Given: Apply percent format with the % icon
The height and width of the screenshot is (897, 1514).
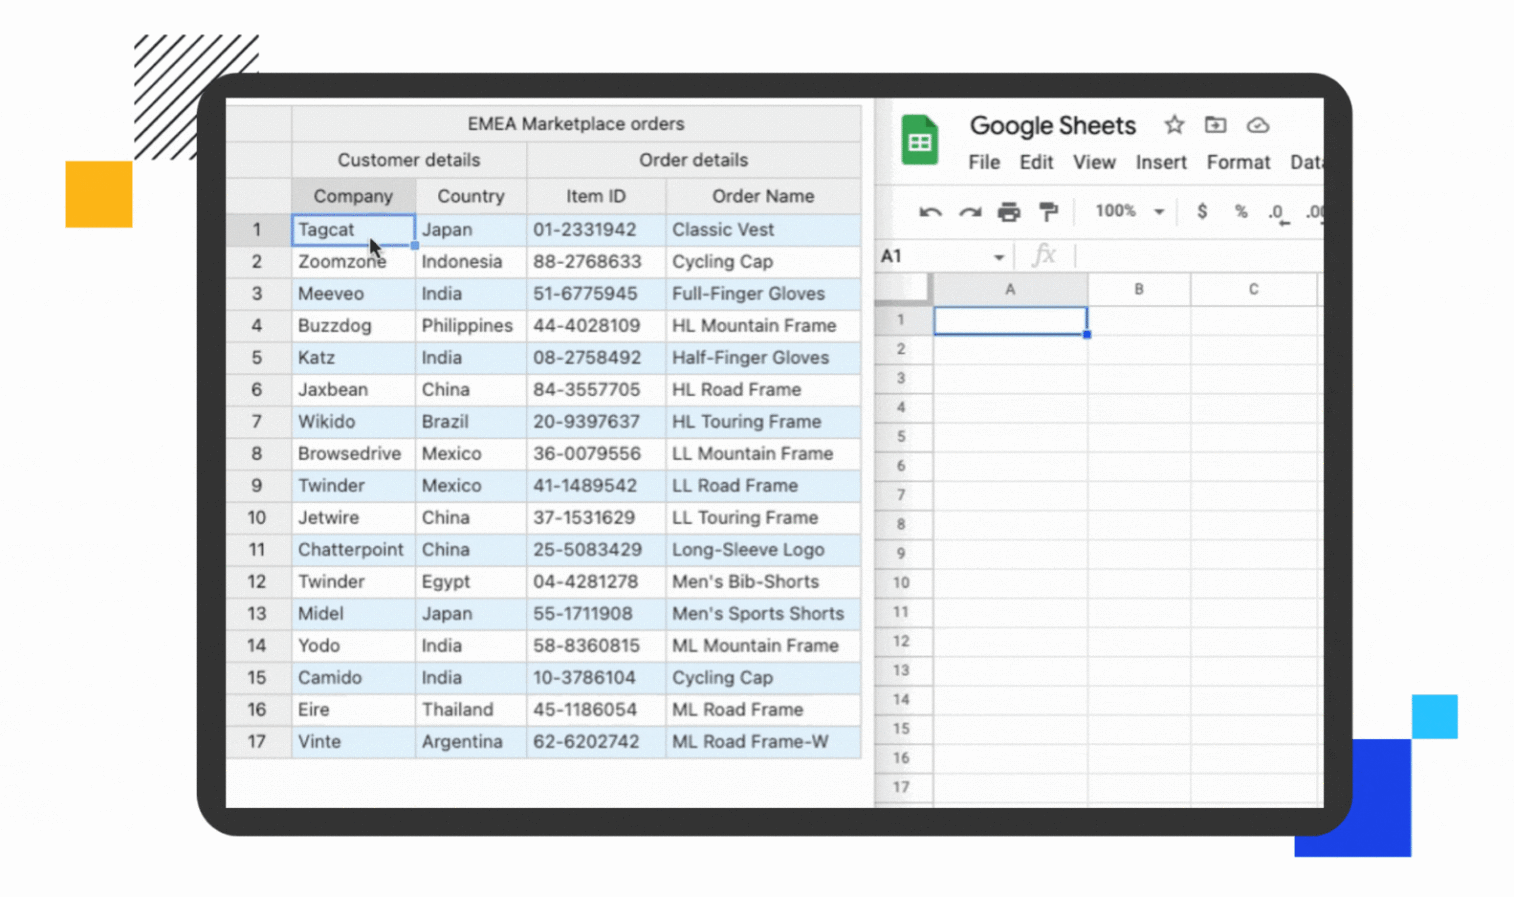Looking at the screenshot, I should [x=1240, y=212].
